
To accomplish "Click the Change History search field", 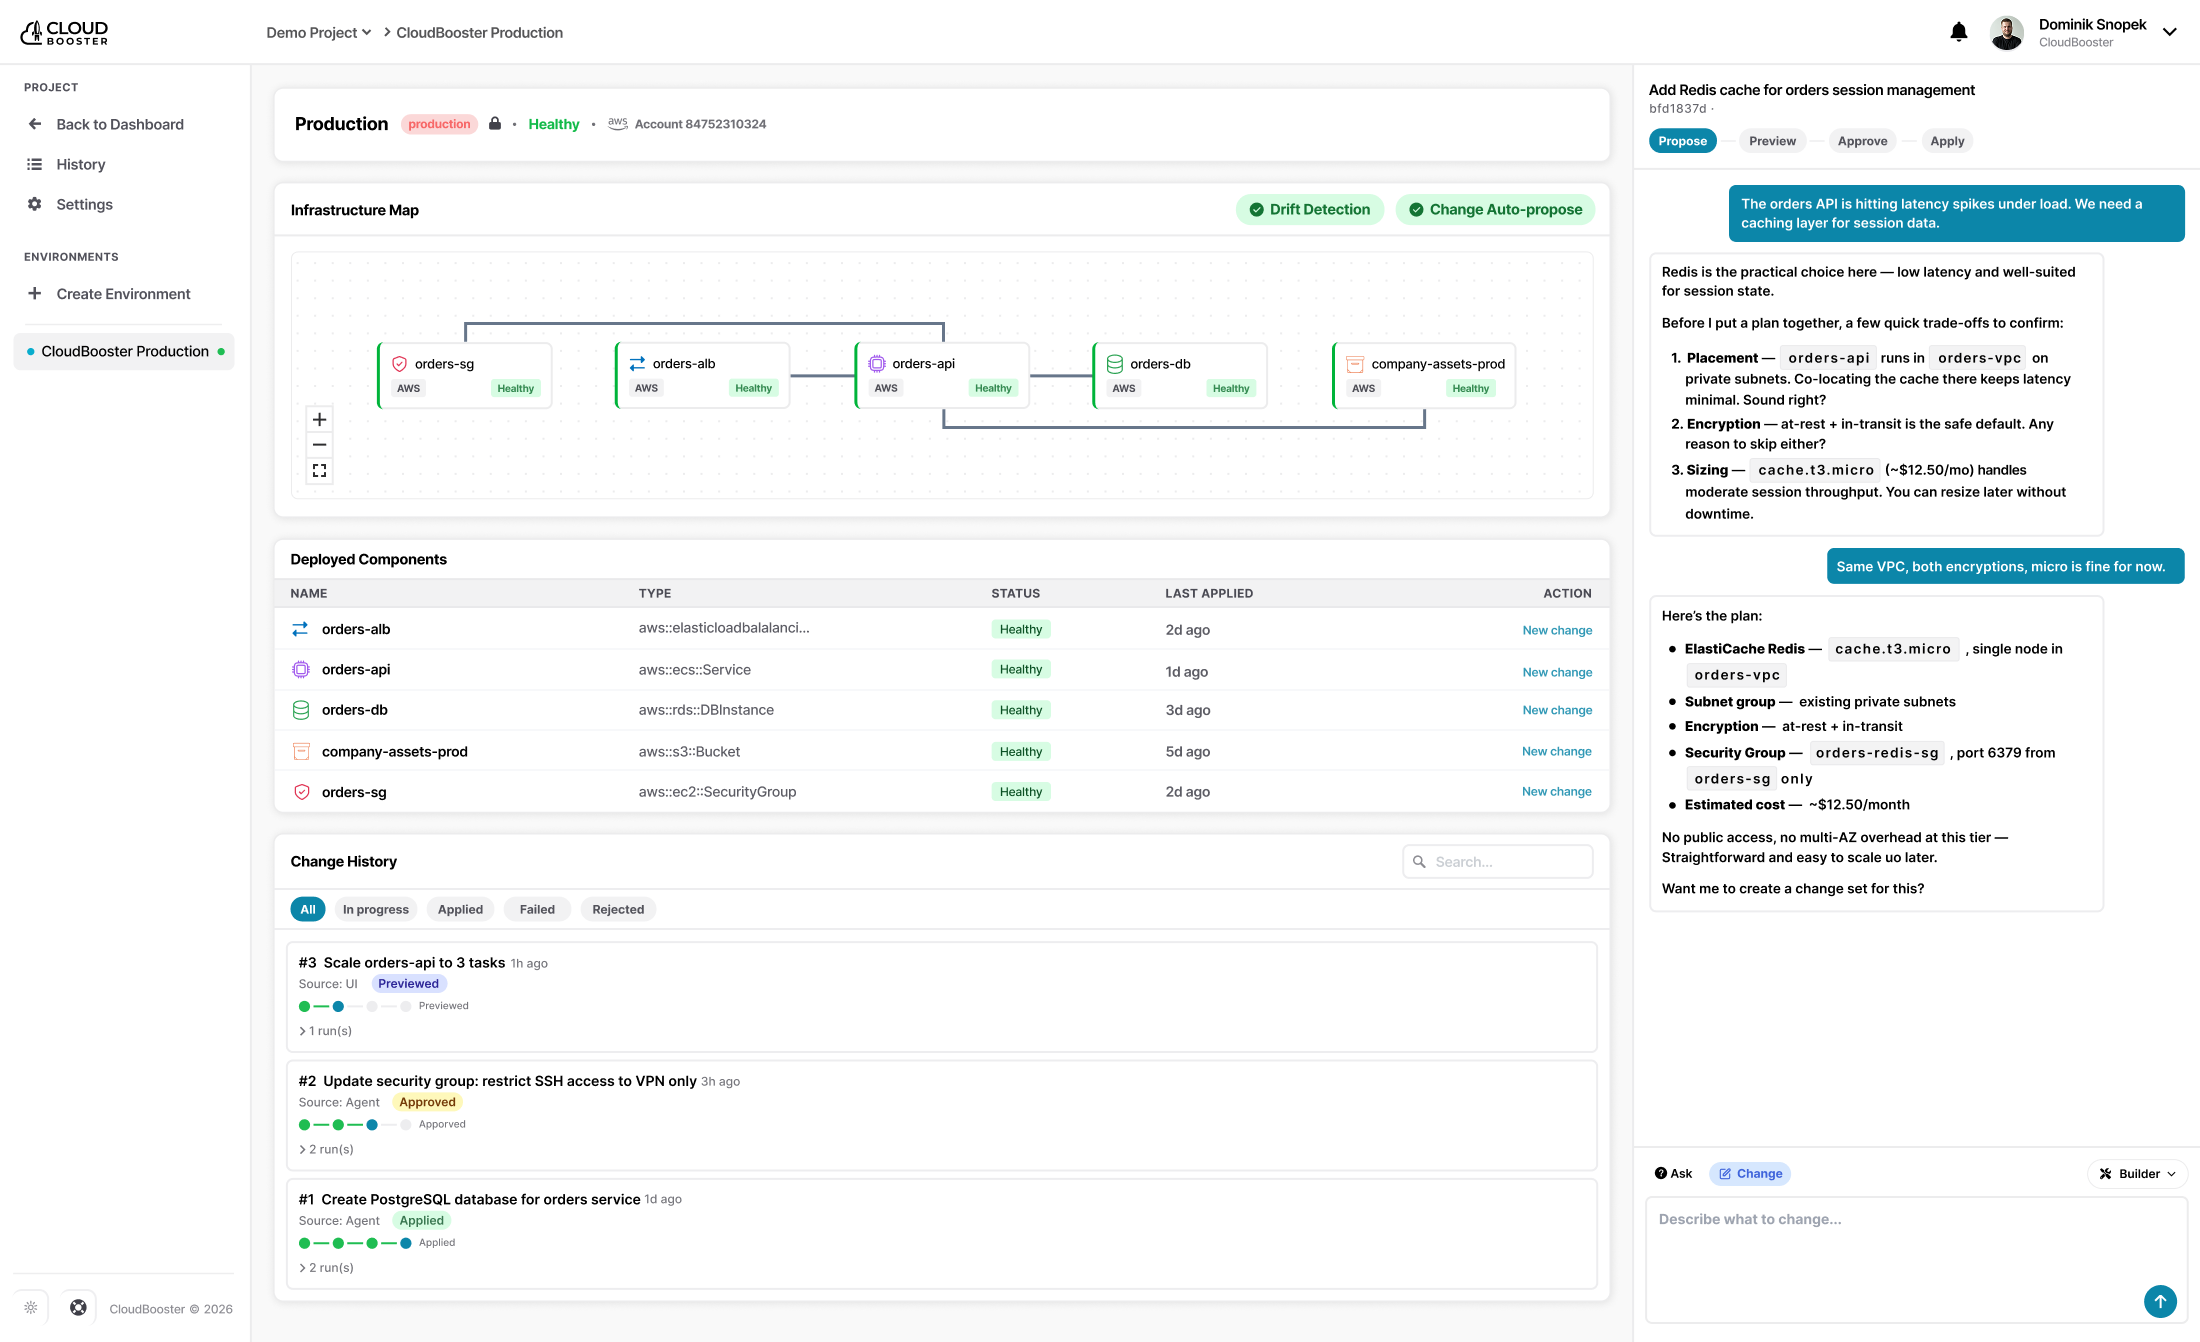I will click(x=1497, y=862).
